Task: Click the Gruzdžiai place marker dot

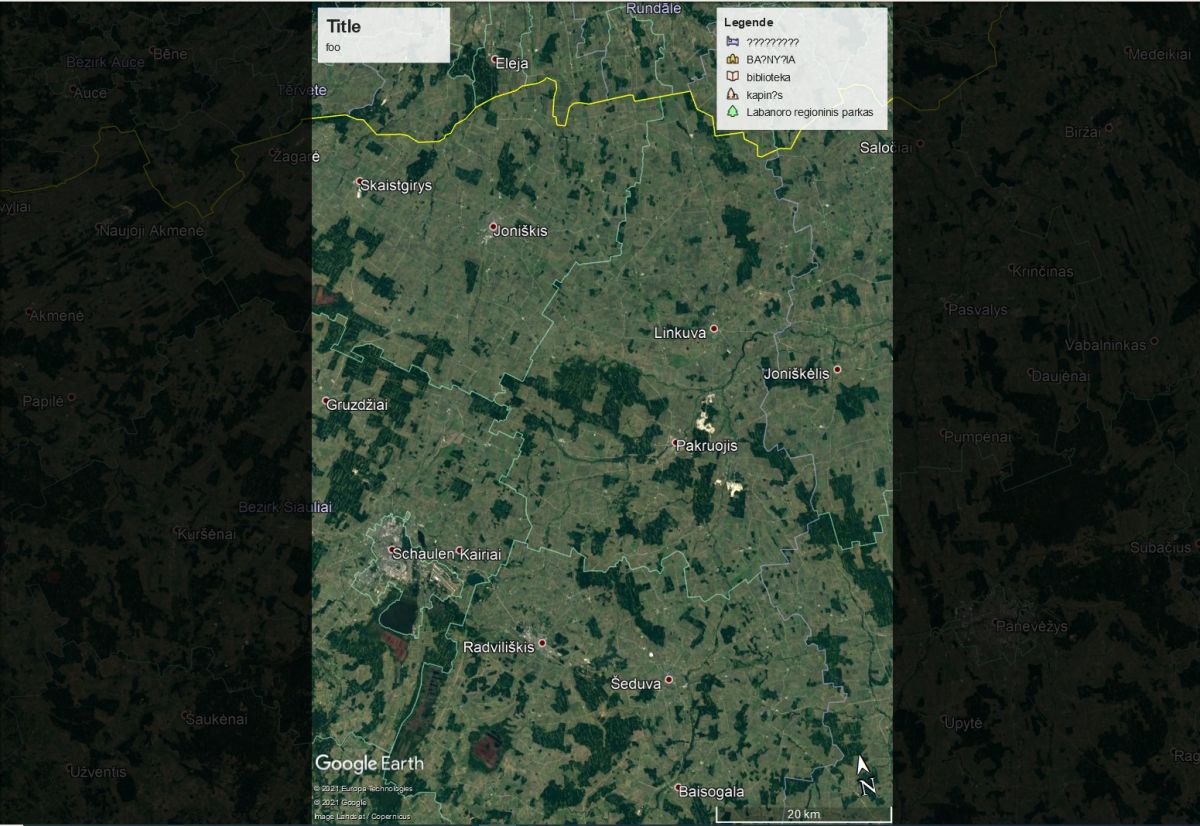Action: click(327, 402)
